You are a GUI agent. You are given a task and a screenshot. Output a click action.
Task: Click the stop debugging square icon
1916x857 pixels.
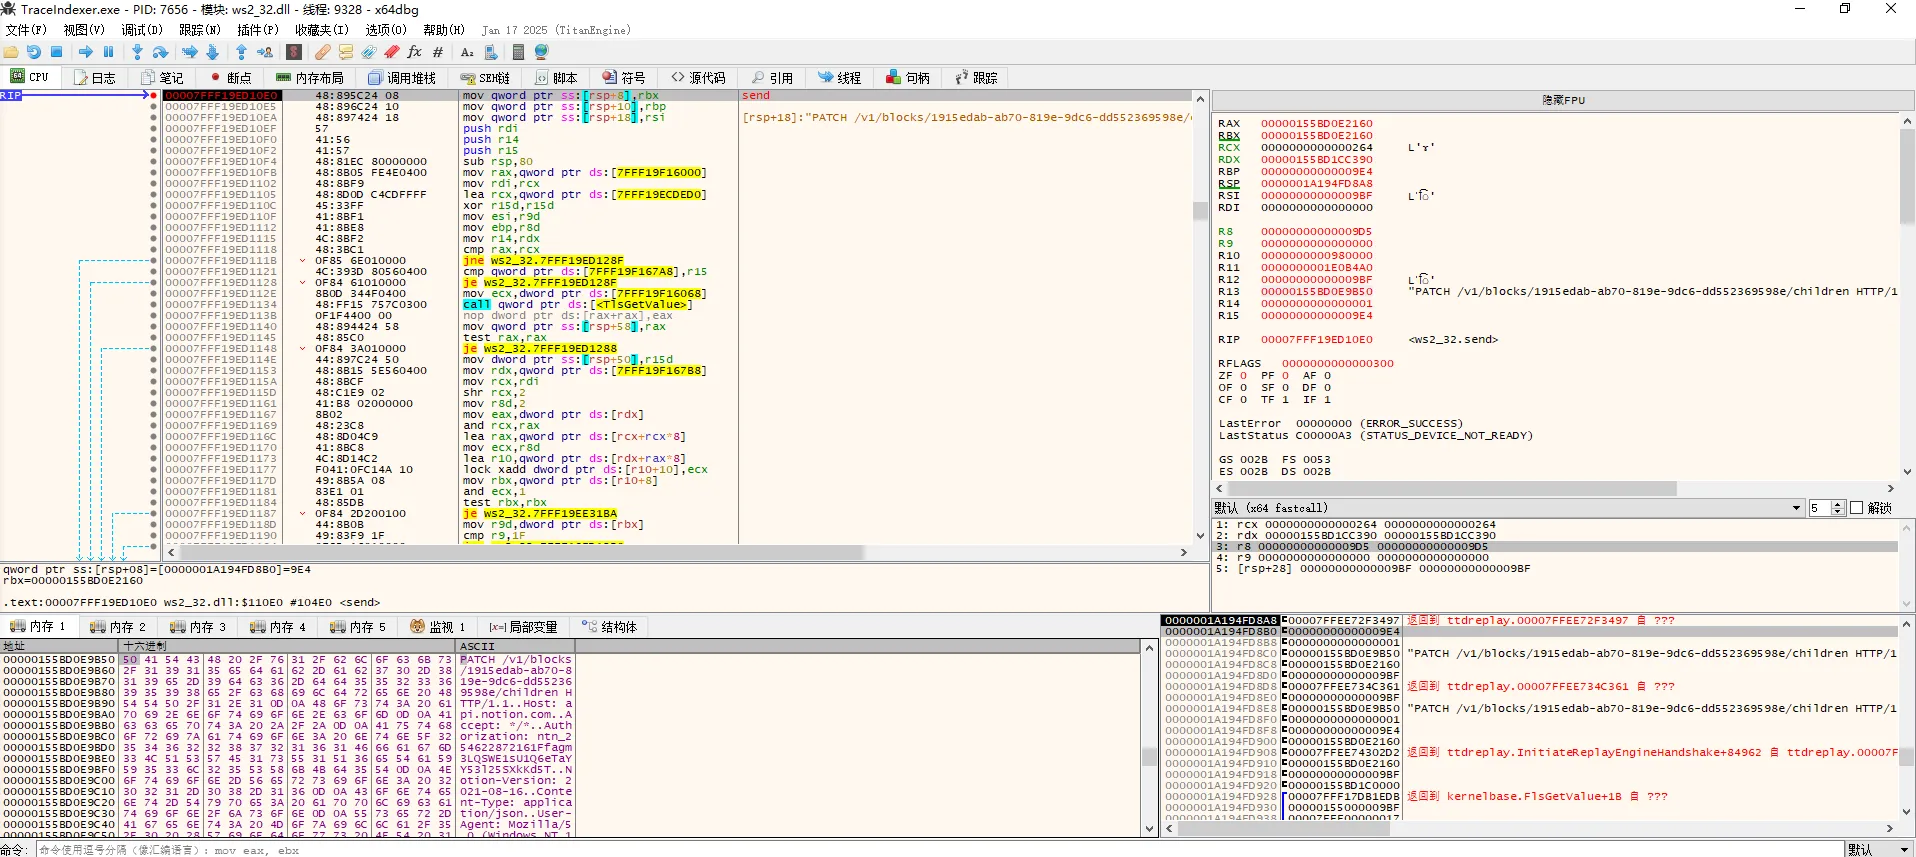click(x=57, y=52)
